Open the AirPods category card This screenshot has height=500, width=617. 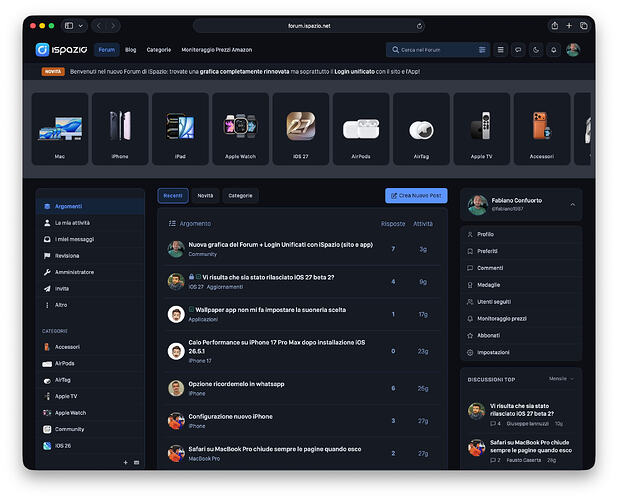pyautogui.click(x=361, y=129)
